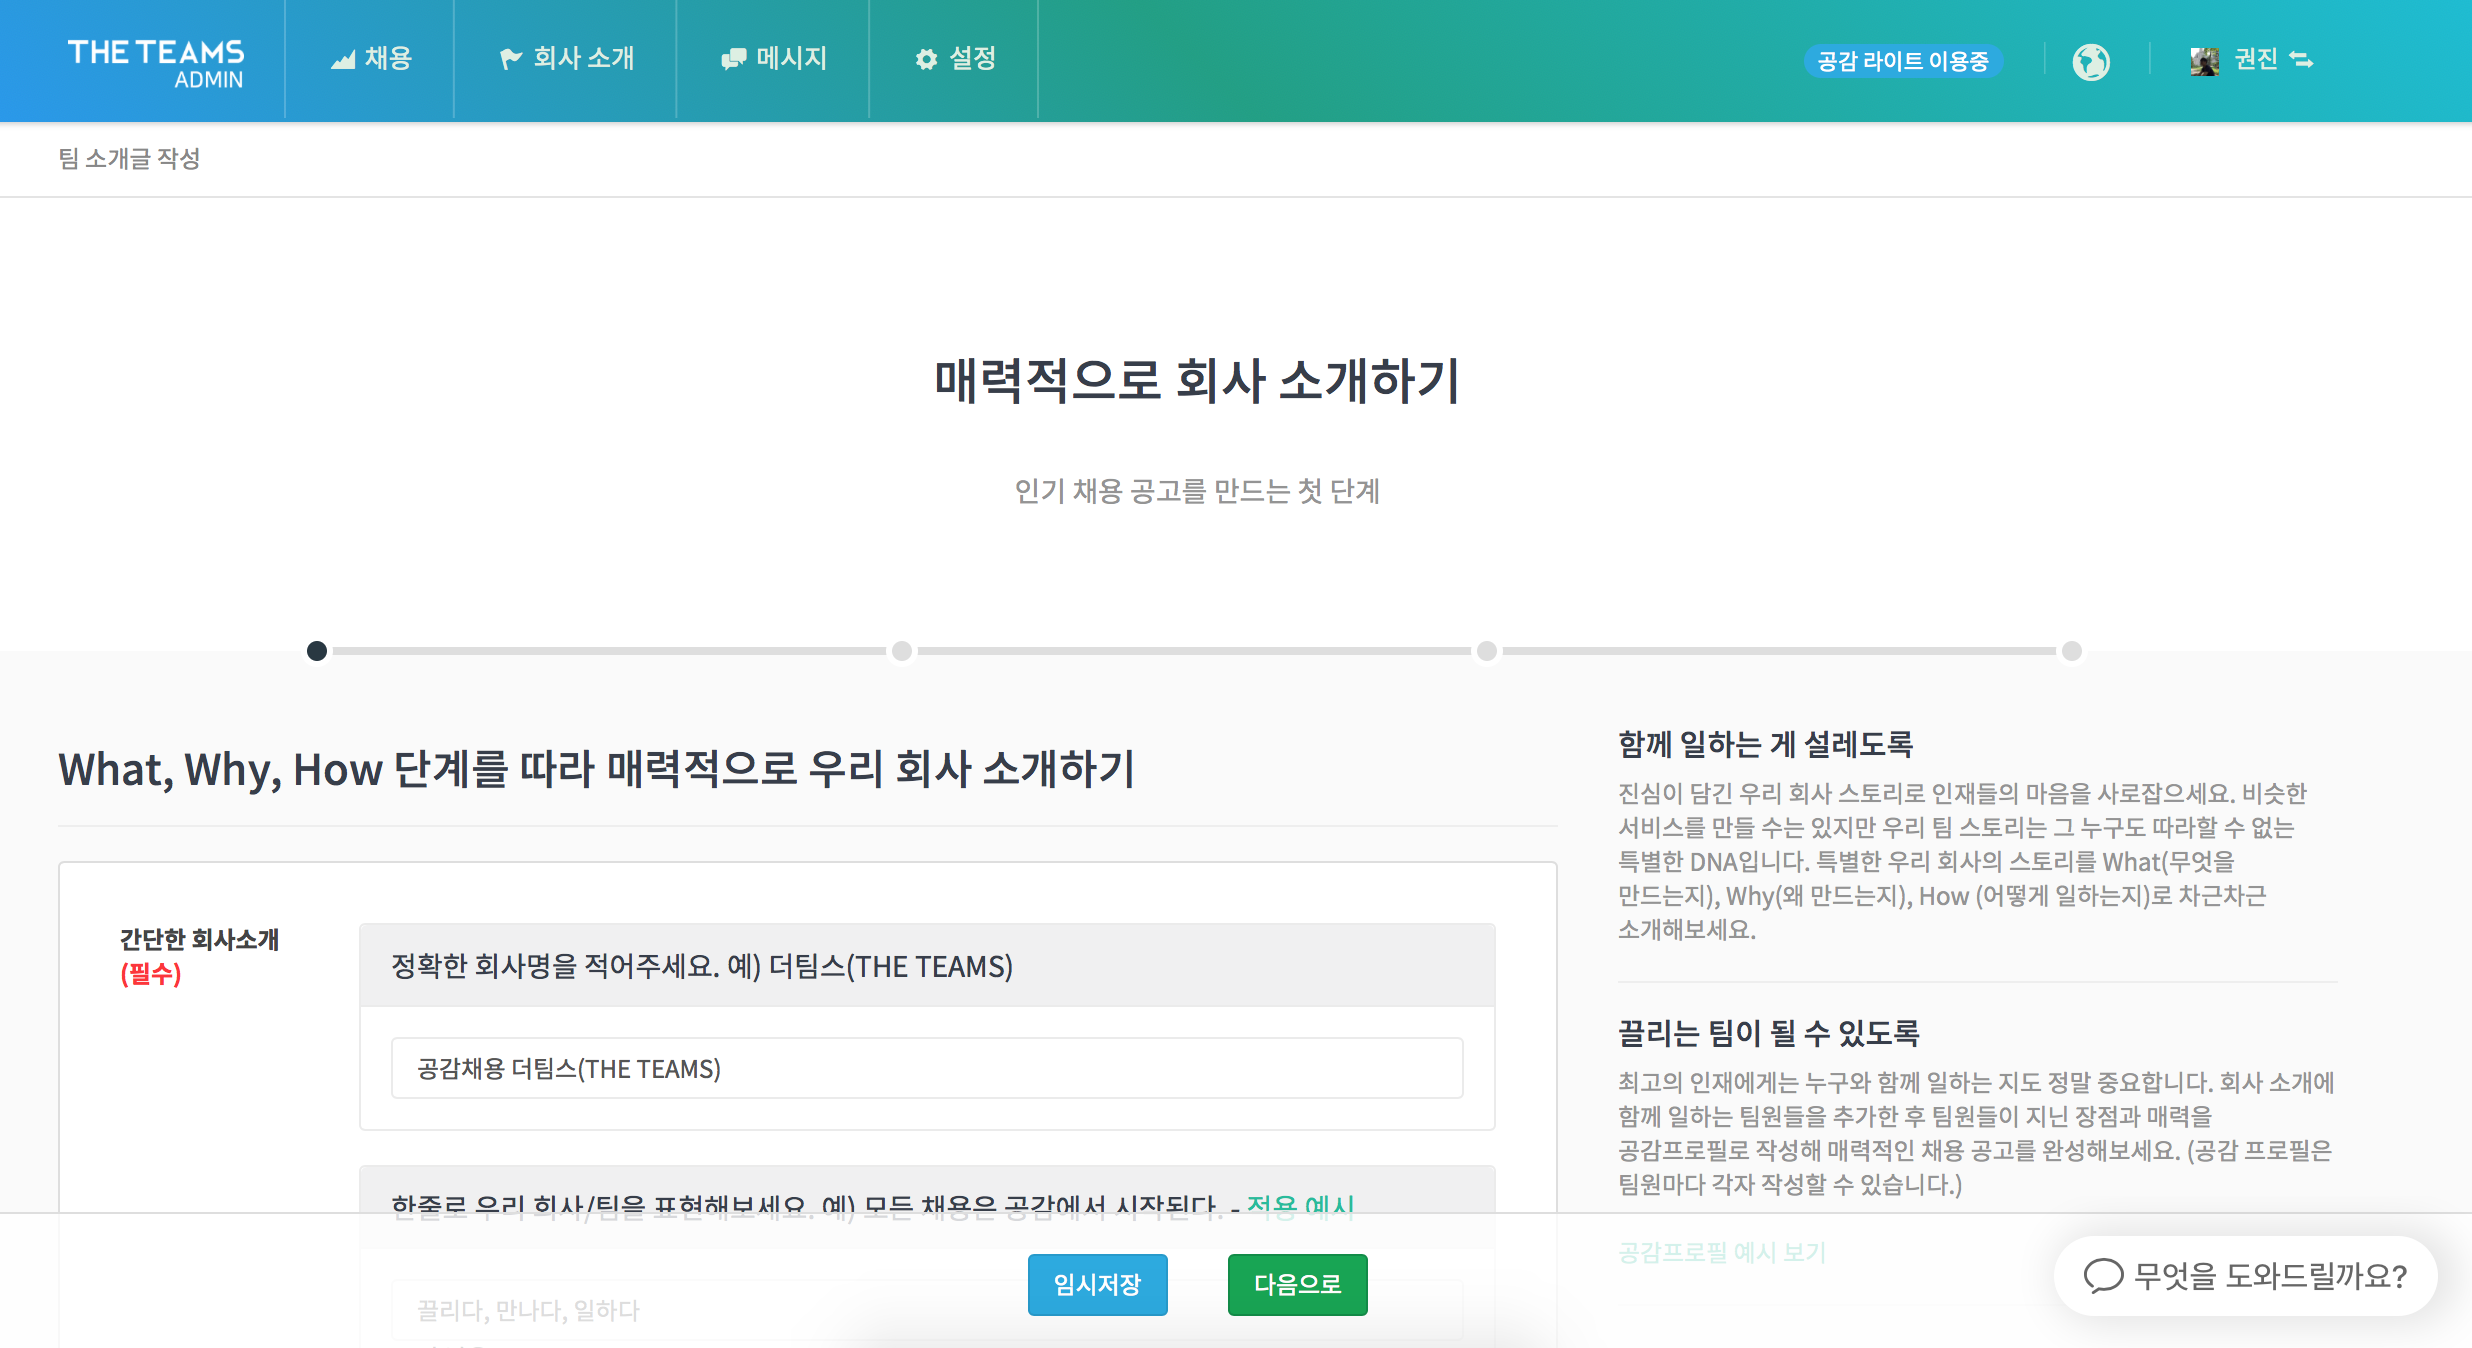Click the gear icon for 설정

(x=926, y=60)
